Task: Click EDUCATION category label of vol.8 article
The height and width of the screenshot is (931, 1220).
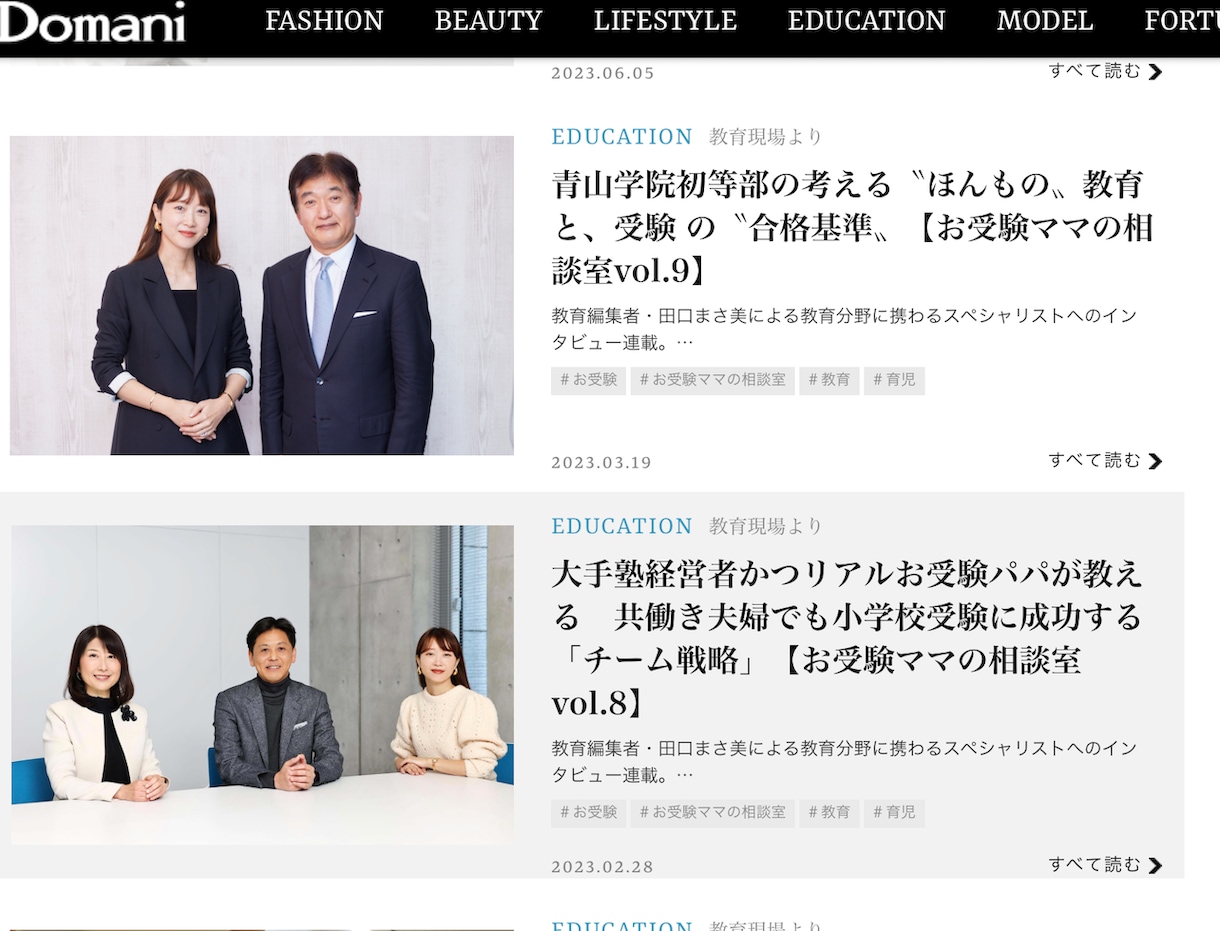Action: (x=622, y=526)
